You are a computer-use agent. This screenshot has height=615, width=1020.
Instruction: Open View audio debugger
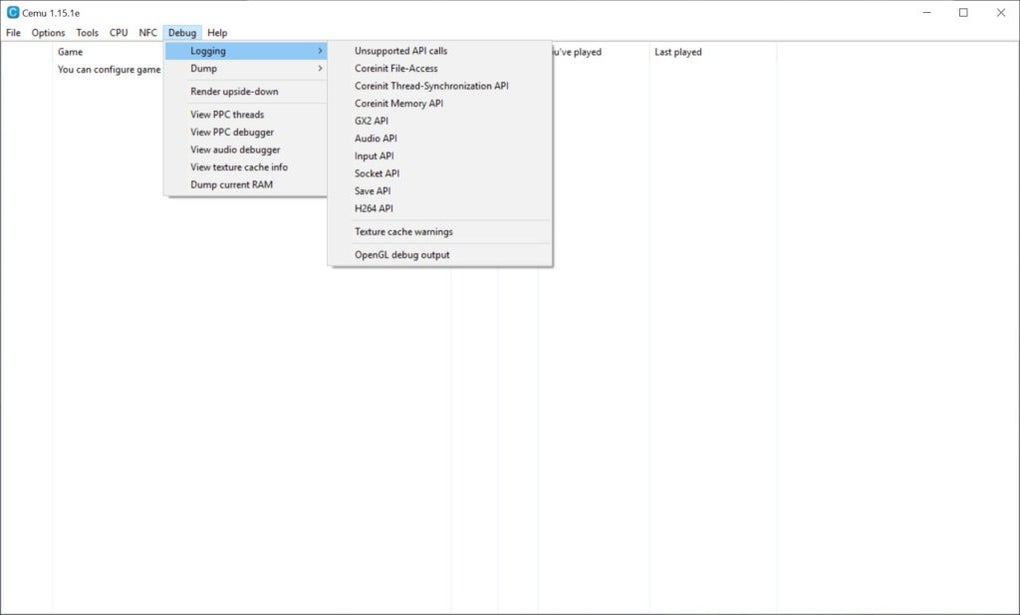coord(246,150)
